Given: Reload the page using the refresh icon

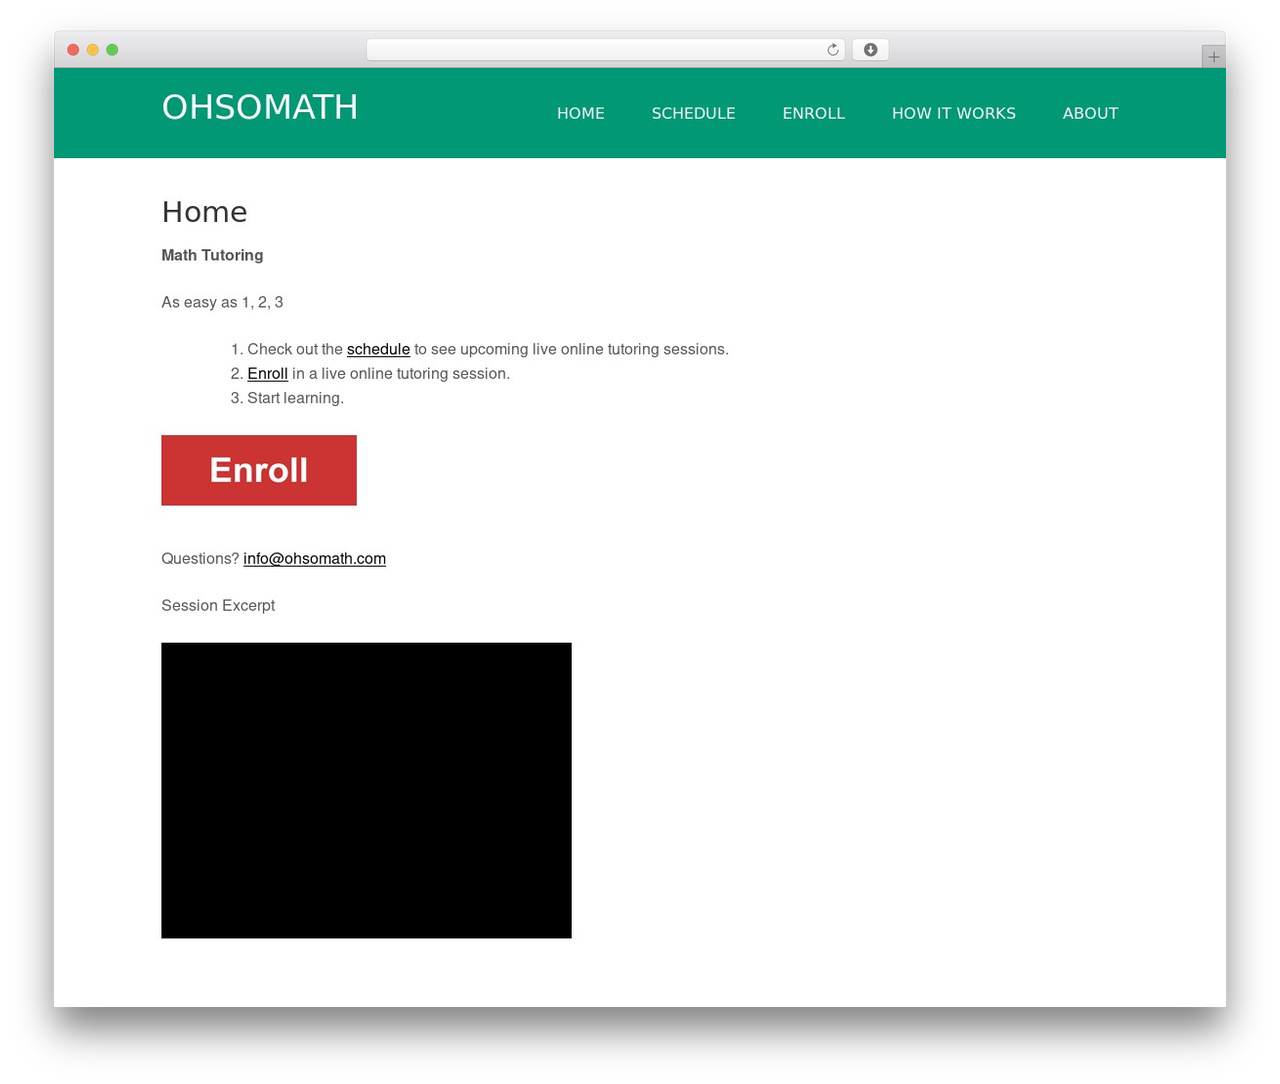Looking at the screenshot, I should [x=833, y=50].
